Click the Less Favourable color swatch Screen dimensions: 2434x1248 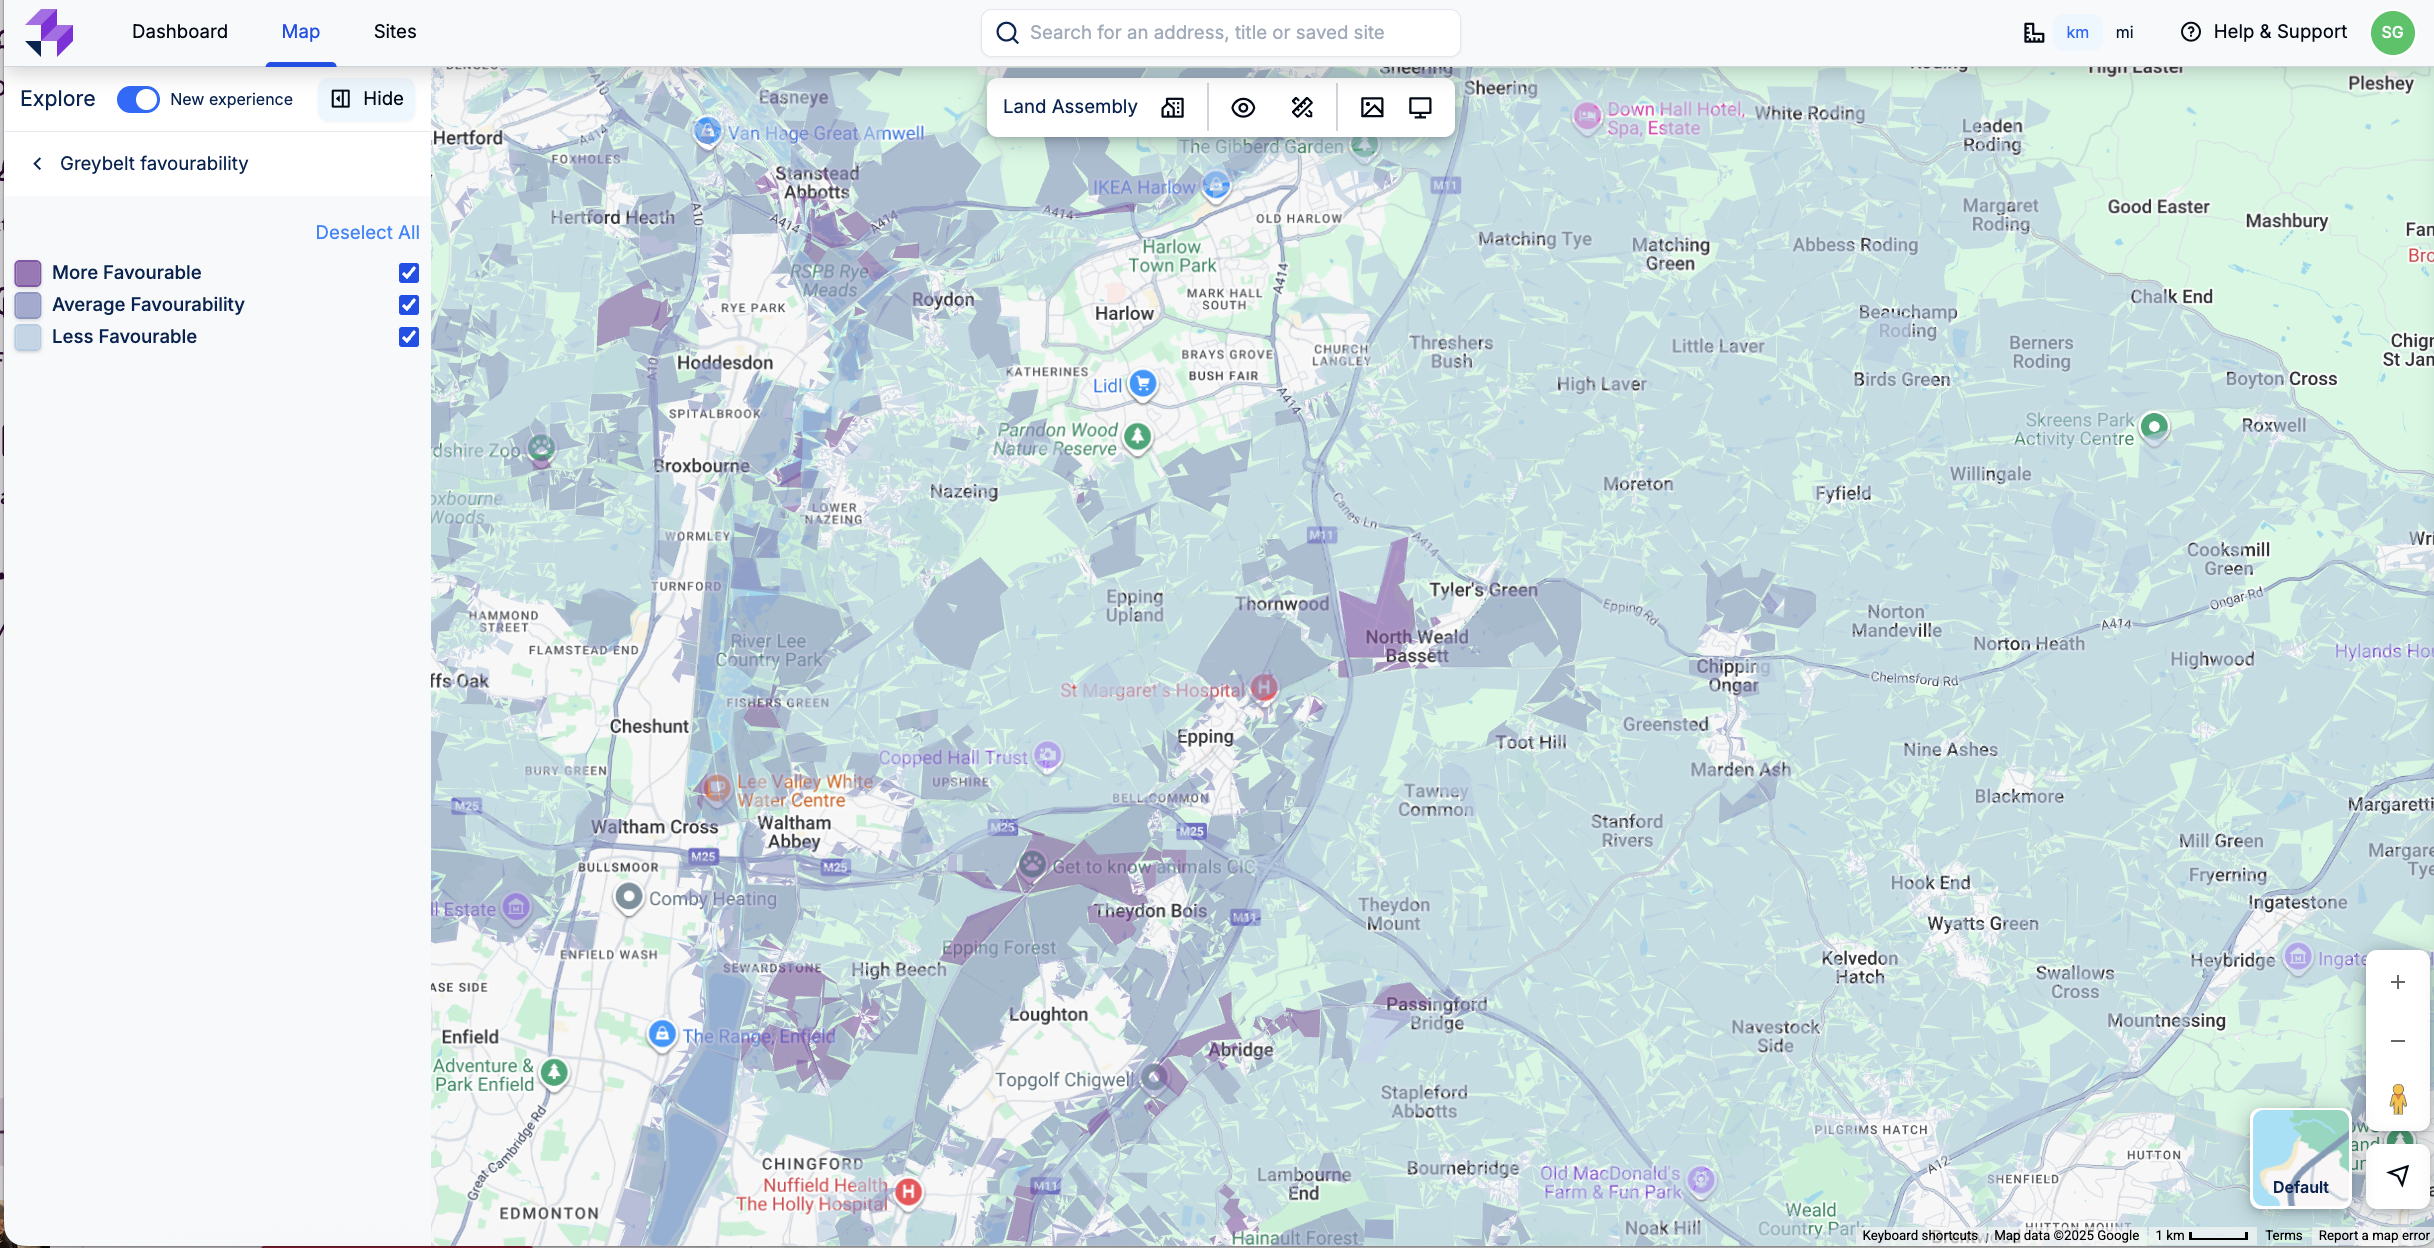[28, 337]
